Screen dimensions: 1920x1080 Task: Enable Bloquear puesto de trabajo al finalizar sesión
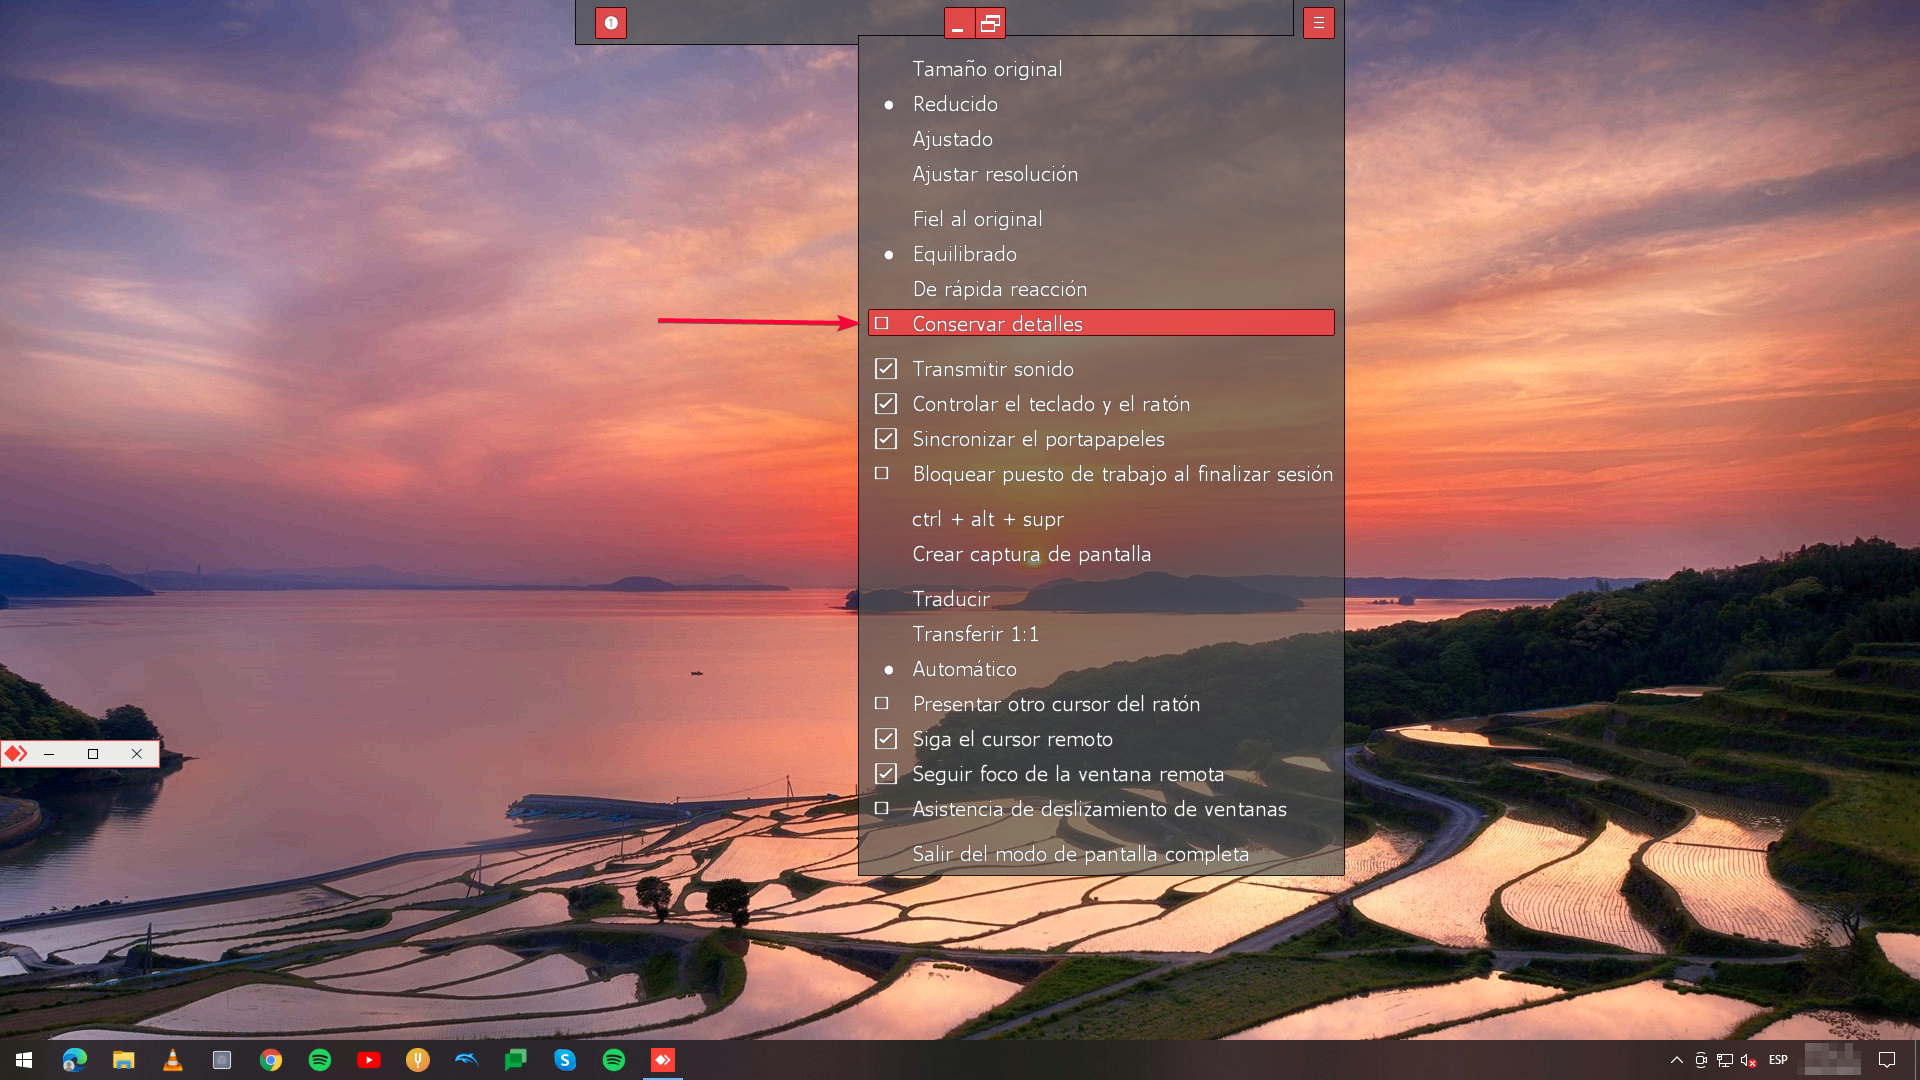point(882,473)
